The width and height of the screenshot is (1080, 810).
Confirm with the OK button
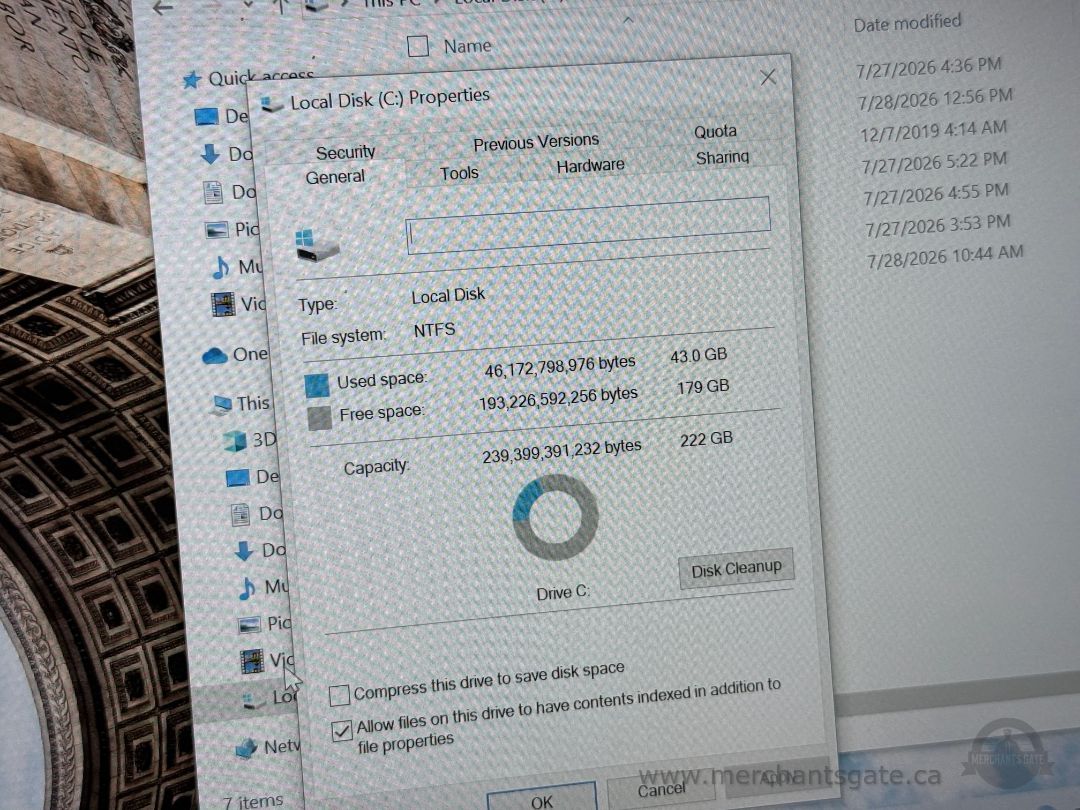tap(541, 799)
